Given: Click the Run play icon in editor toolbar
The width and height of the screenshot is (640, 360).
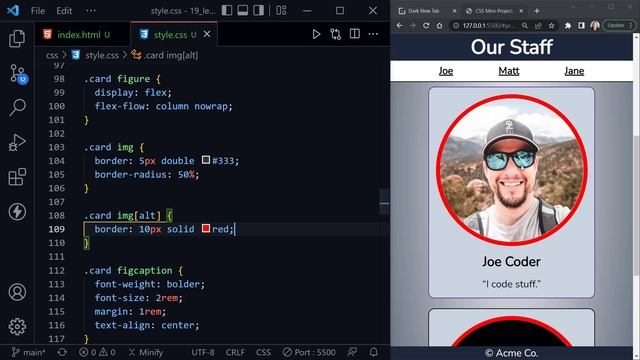Looking at the screenshot, I should pos(316,34).
